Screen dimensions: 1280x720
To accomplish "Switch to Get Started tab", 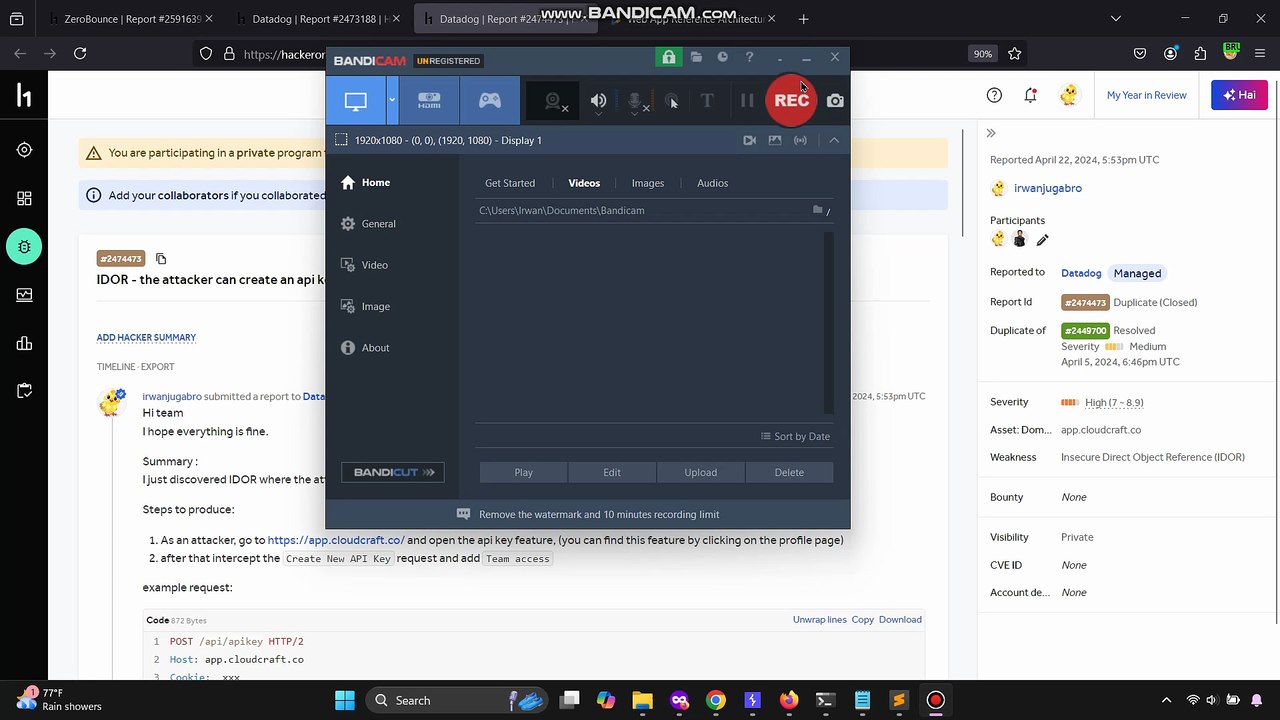I will point(510,183).
